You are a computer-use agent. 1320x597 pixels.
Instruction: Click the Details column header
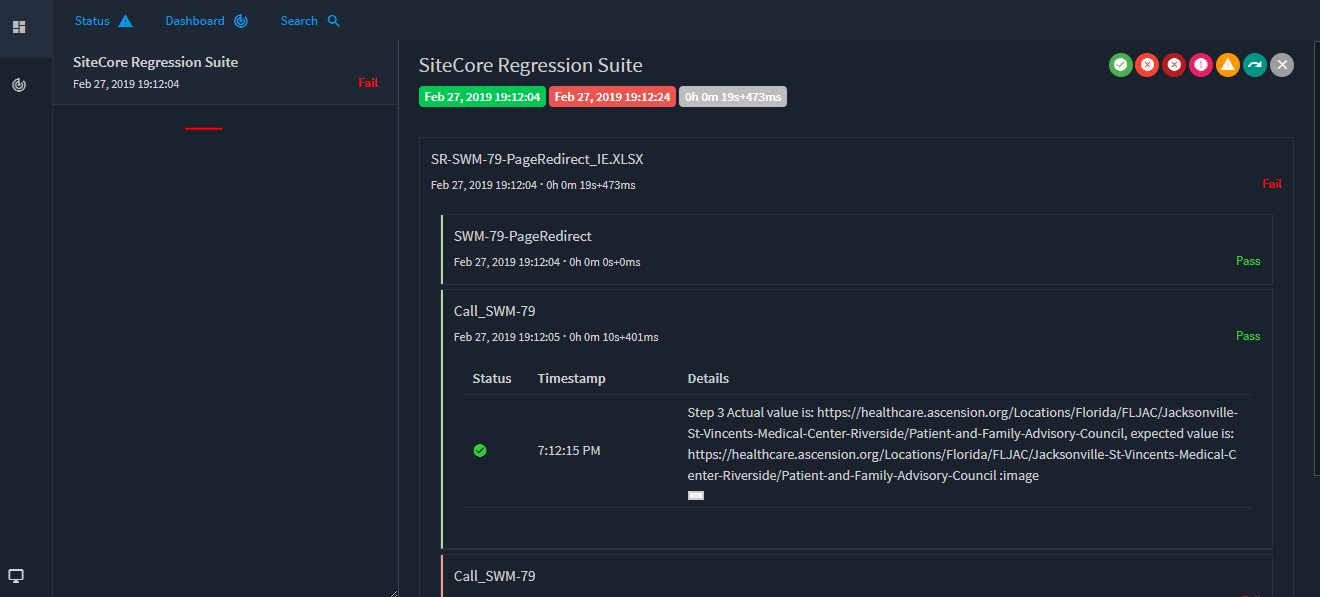(x=708, y=379)
